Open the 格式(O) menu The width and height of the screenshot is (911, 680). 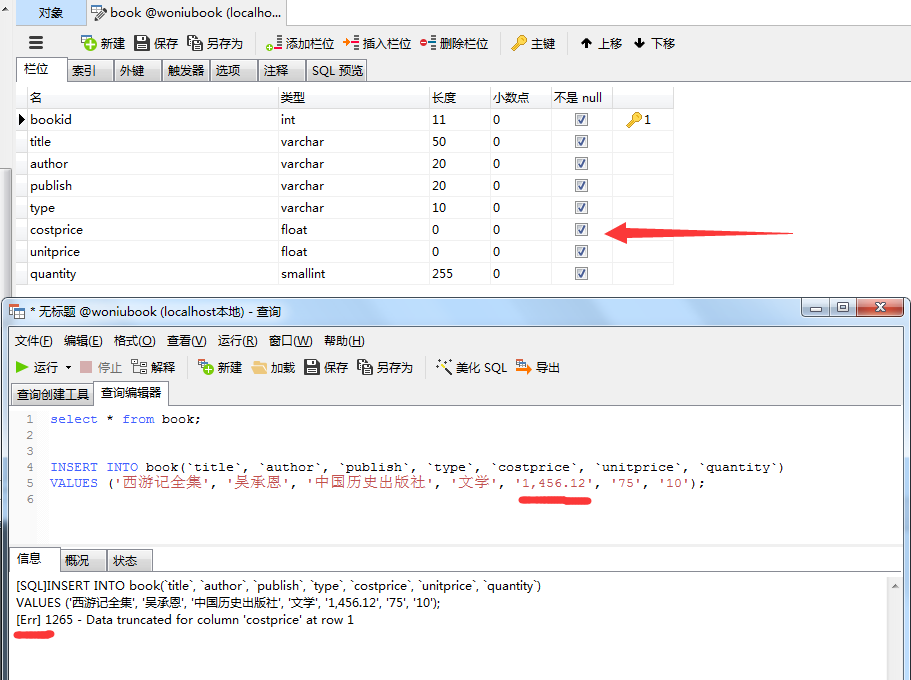tap(134, 341)
